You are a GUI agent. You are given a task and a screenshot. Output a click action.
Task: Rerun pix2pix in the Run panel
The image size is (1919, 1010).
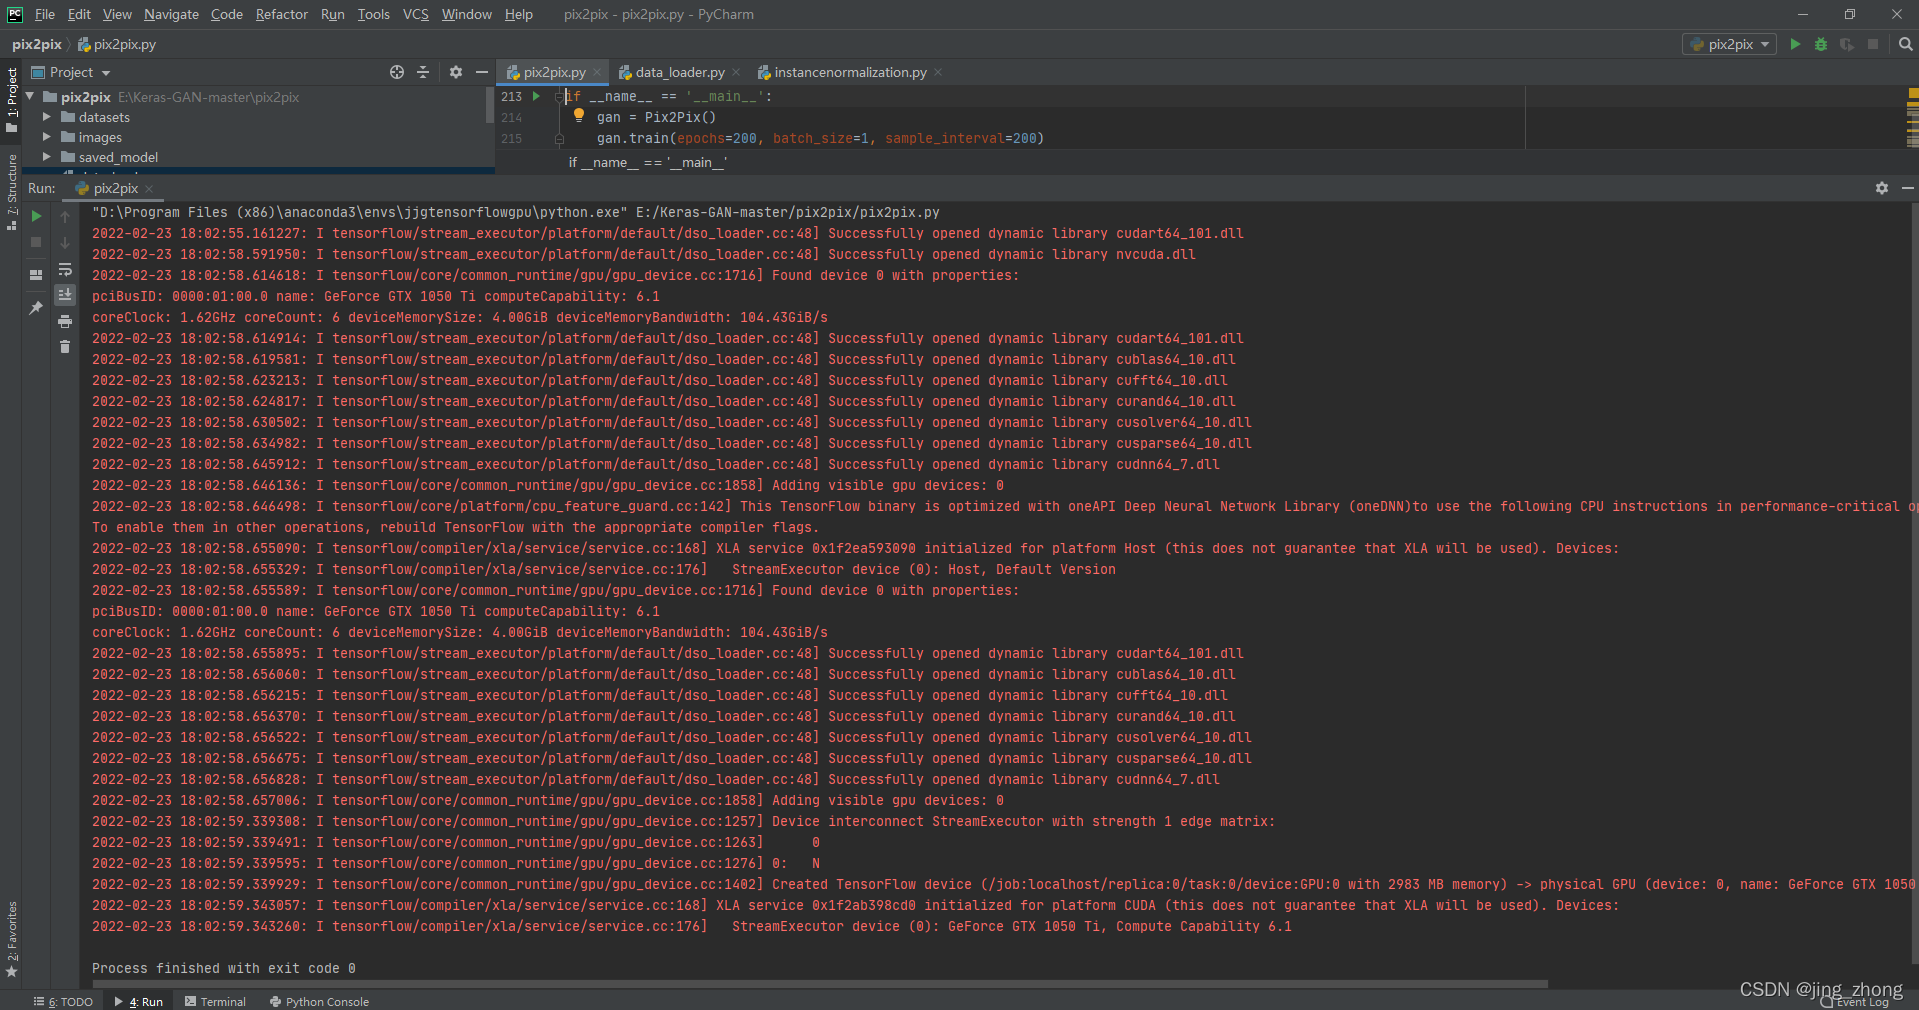point(37,216)
